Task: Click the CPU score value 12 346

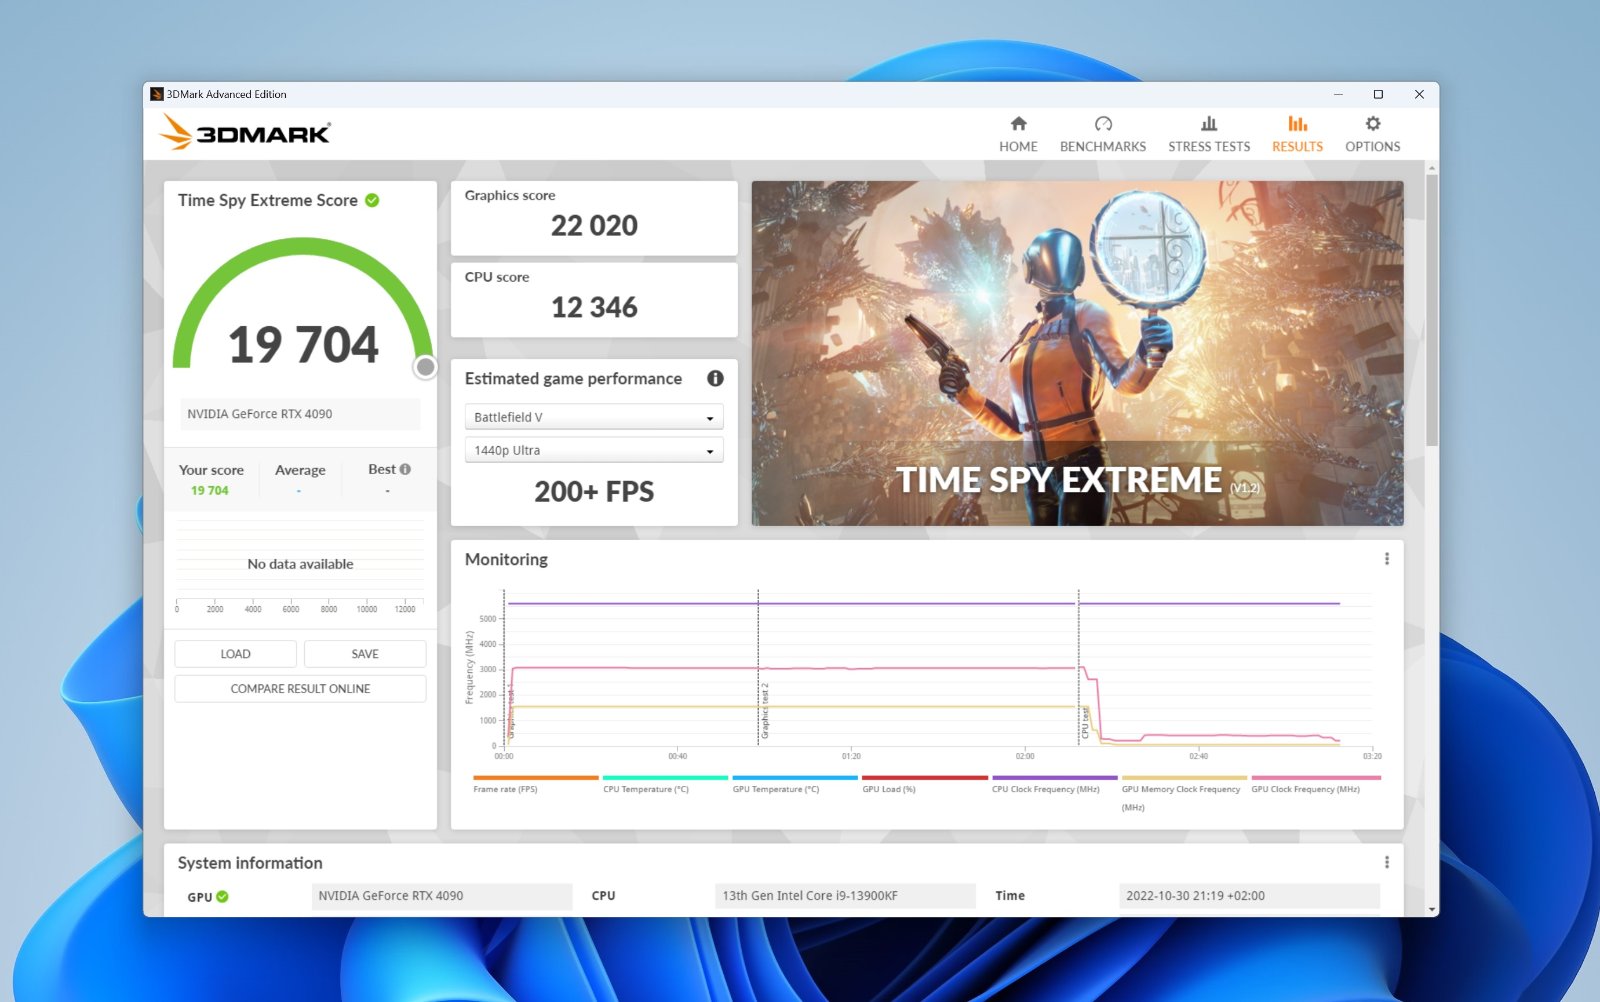Action: 594,308
